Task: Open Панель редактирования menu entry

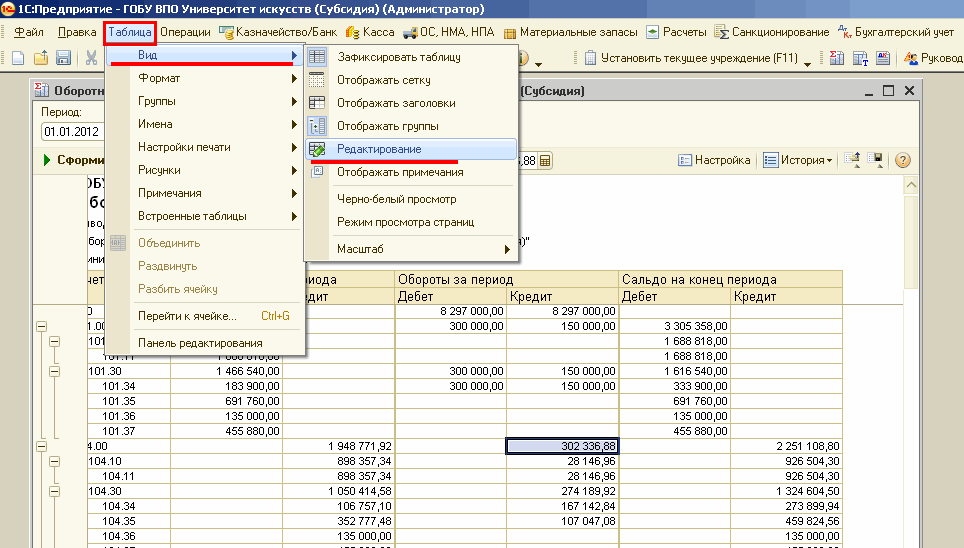Action: tap(200, 343)
